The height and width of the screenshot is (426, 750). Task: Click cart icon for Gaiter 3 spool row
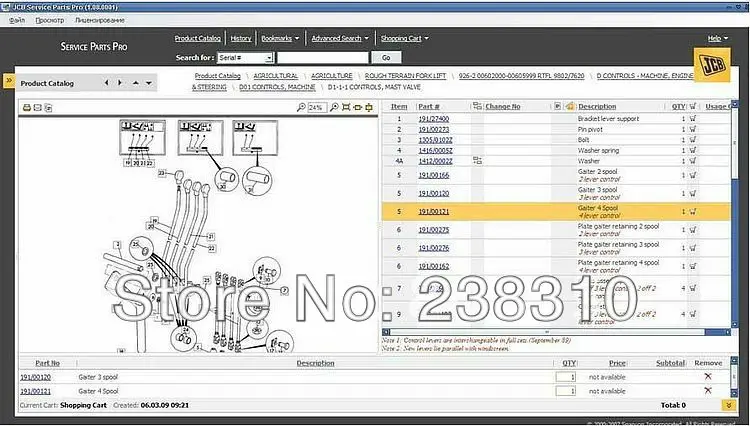(x=693, y=193)
